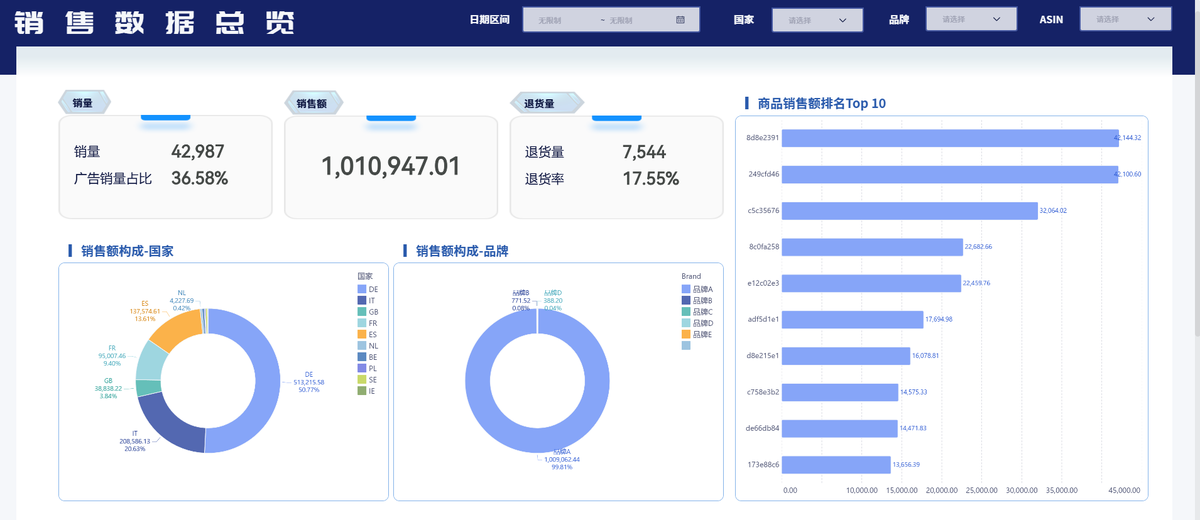This screenshot has width=1200, height=520.
Task: Click the bar for product d8e215e1
Action: 846,356
